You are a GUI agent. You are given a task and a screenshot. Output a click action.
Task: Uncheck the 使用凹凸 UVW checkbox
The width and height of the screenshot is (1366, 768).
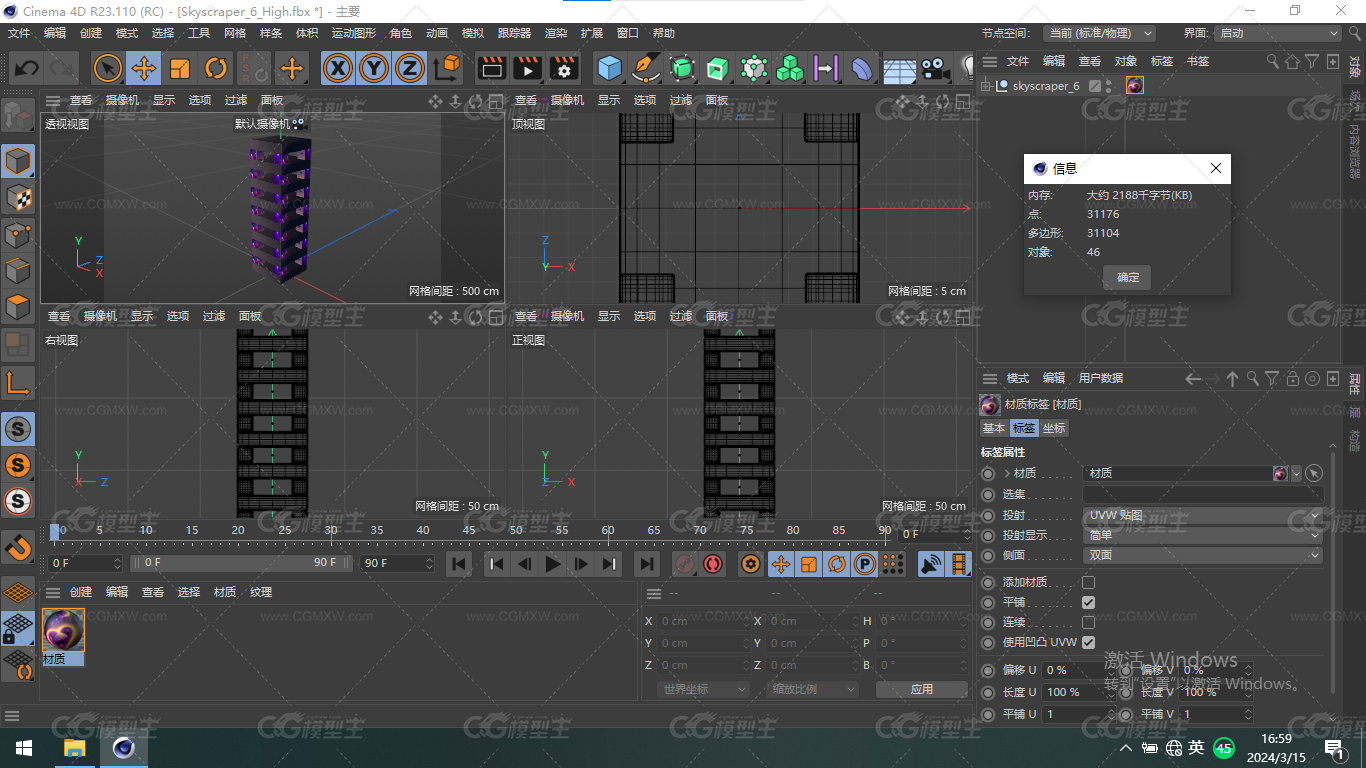pyautogui.click(x=1088, y=642)
